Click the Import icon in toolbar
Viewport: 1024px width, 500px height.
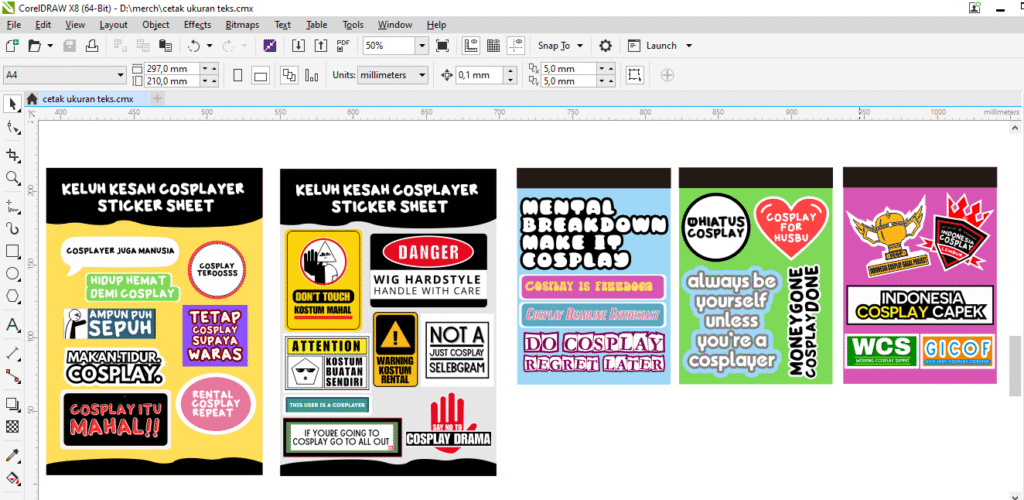(x=298, y=46)
